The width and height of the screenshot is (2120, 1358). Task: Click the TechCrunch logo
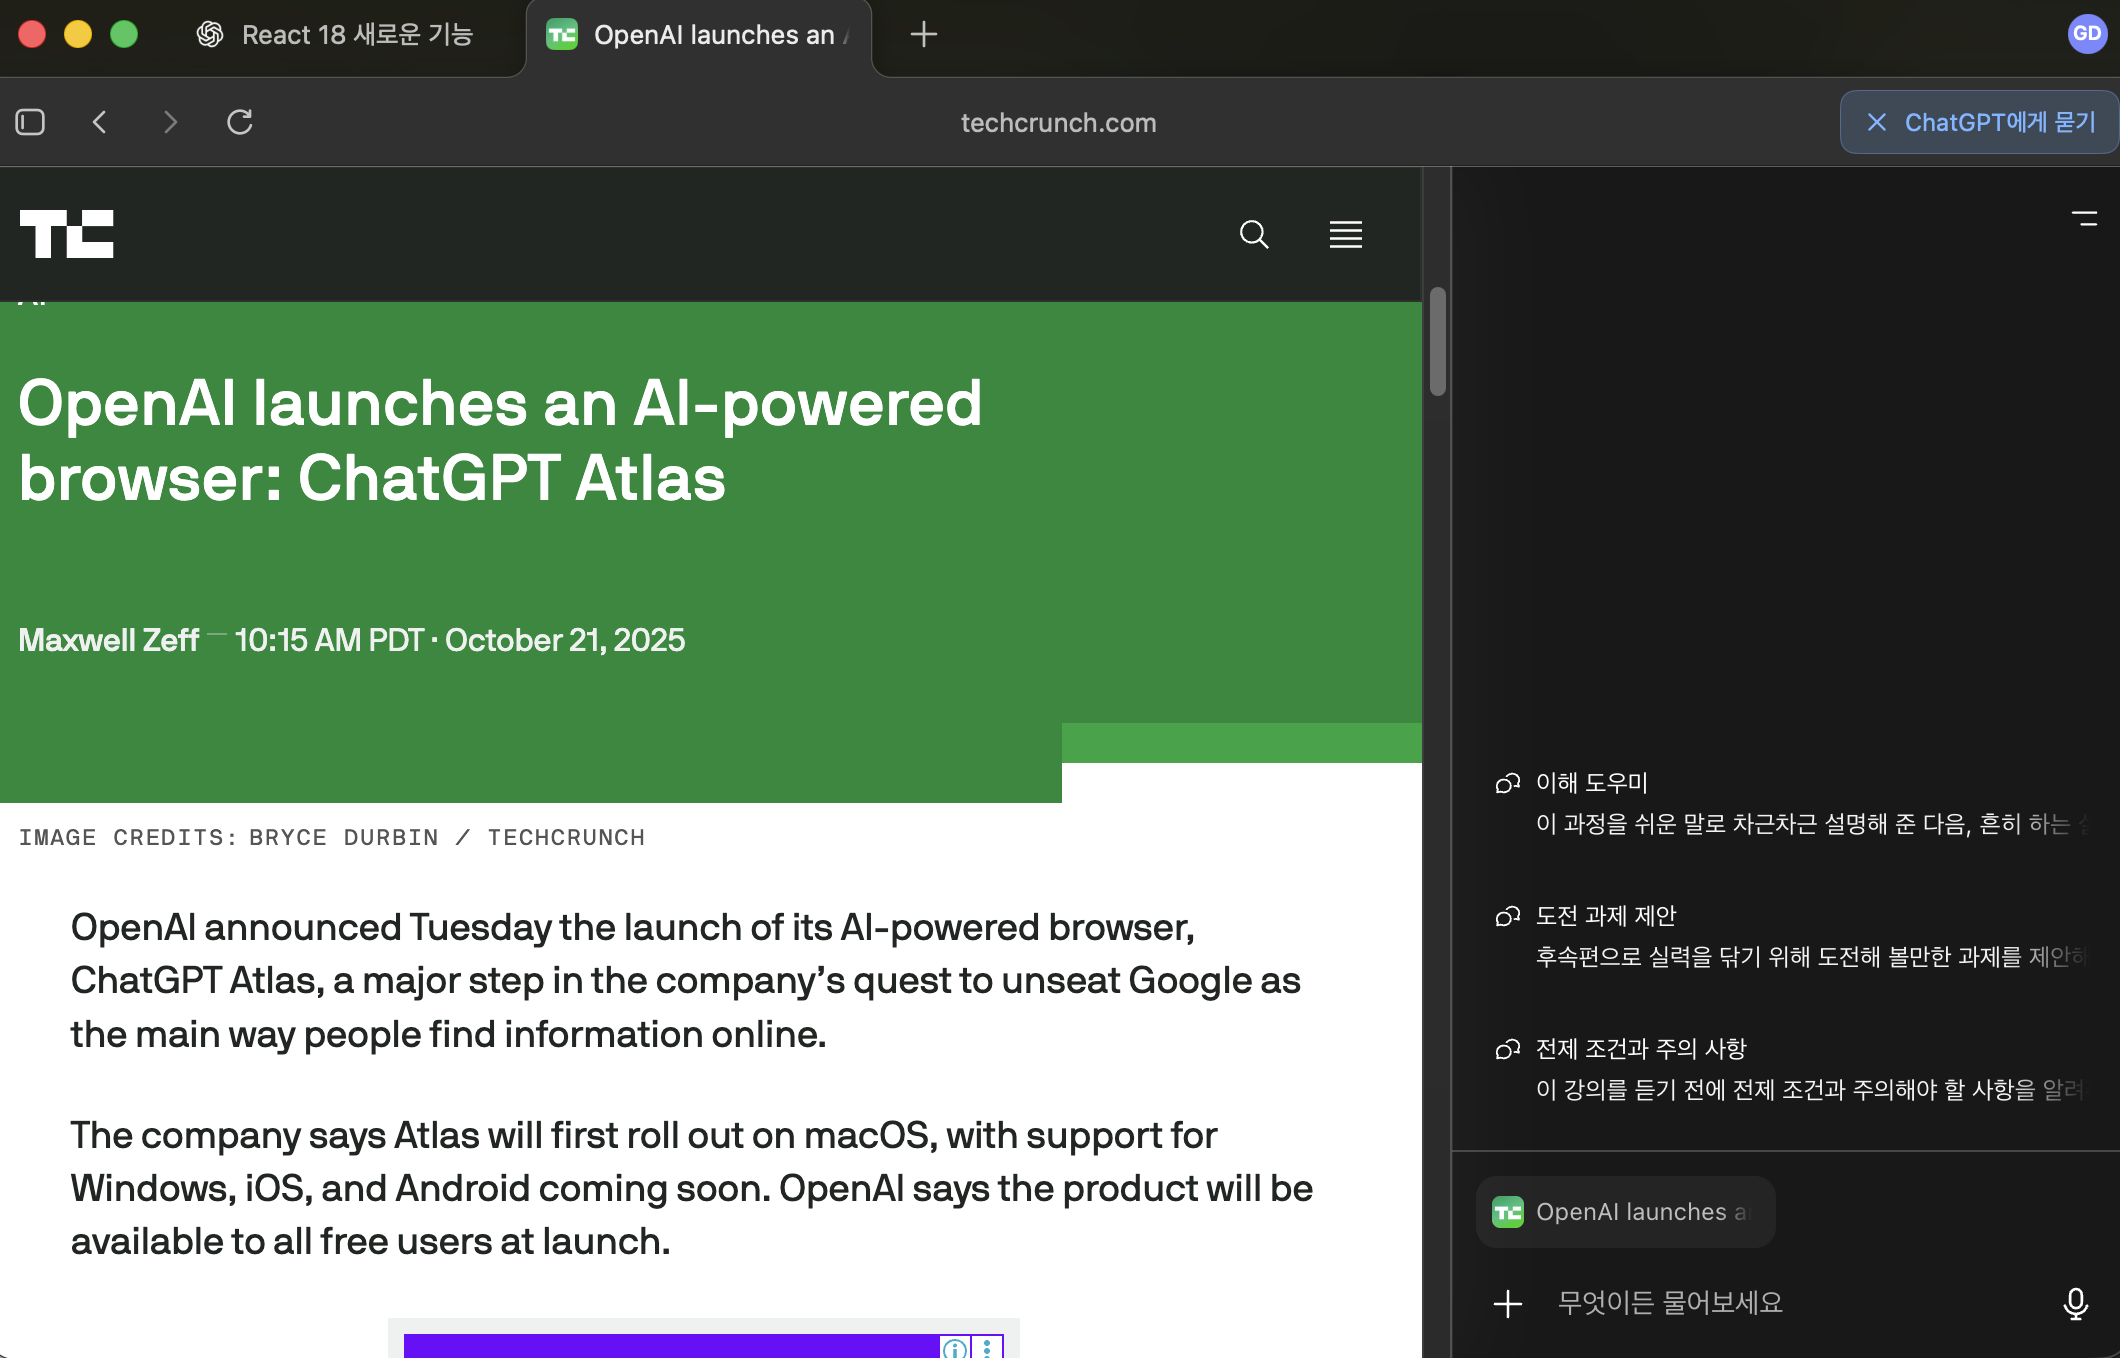tap(67, 234)
